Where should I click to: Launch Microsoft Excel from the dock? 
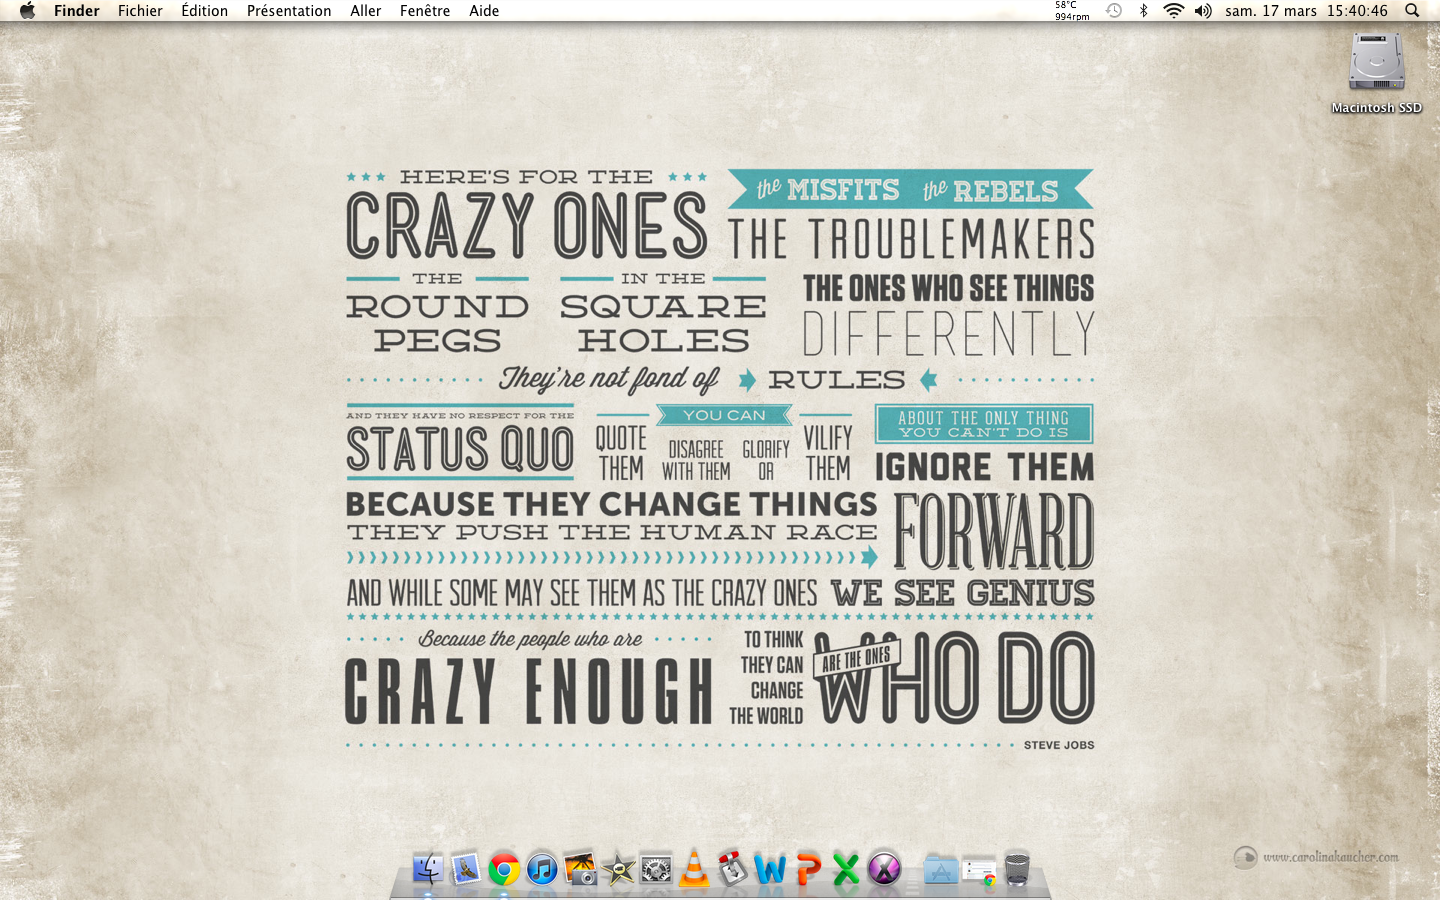pyautogui.click(x=846, y=869)
